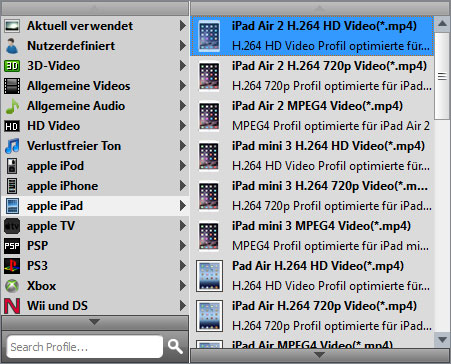
Task: Click the apple iPhone device icon
Action: pos(12,186)
